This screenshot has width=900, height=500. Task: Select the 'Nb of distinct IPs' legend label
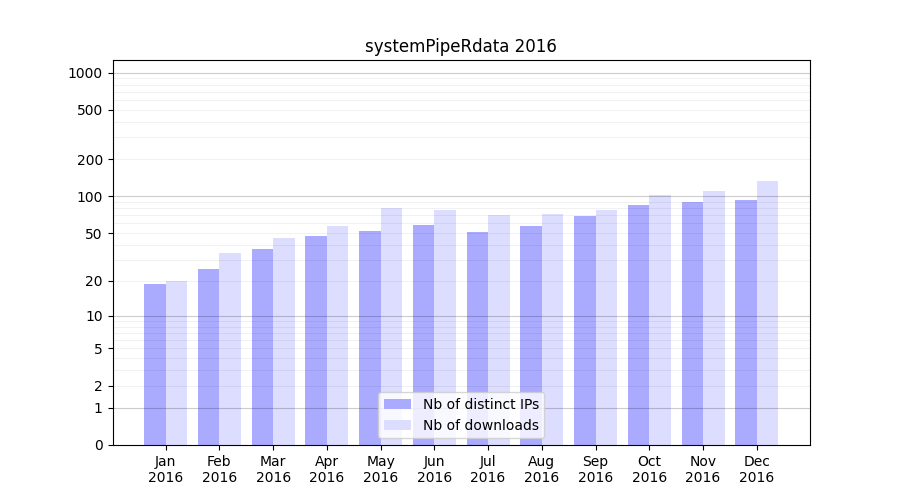coord(480,404)
